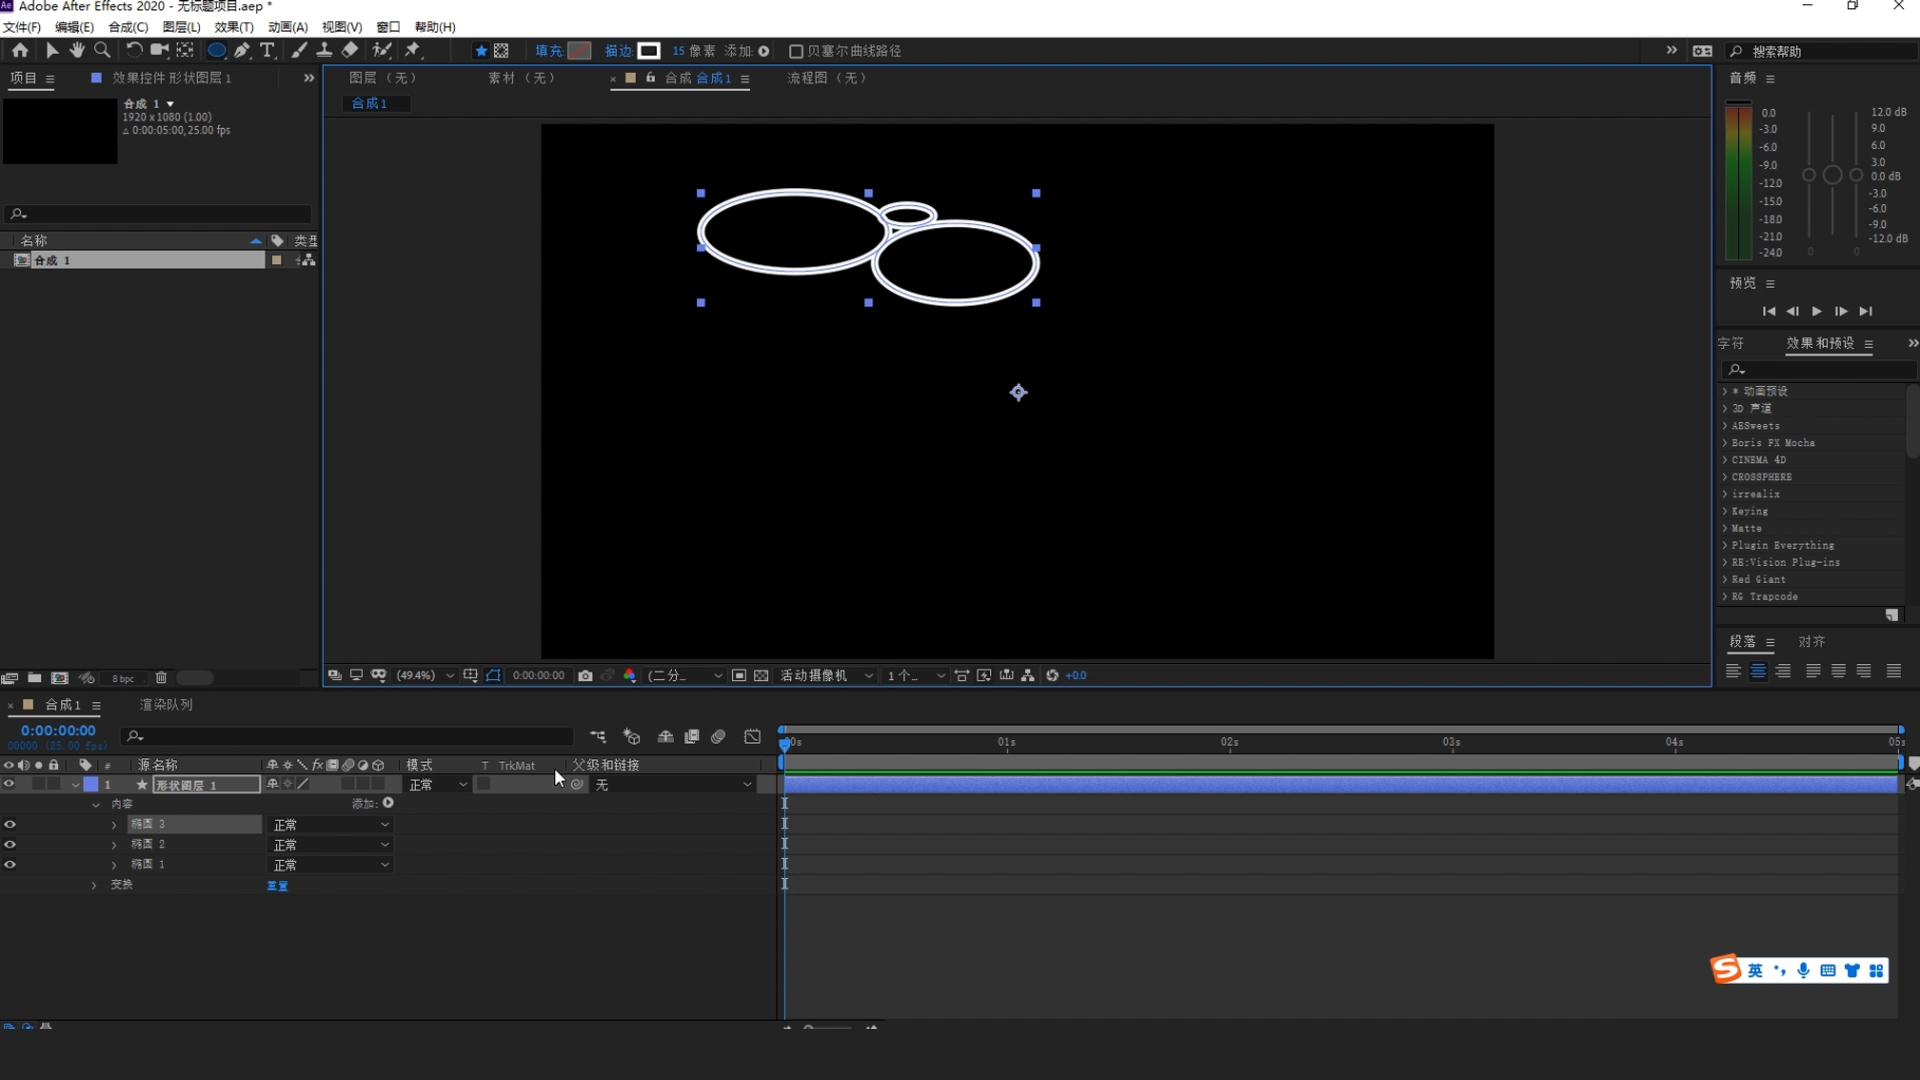This screenshot has width=1920, height=1080.
Task: Select the Type text tool
Action: pyautogui.click(x=267, y=50)
